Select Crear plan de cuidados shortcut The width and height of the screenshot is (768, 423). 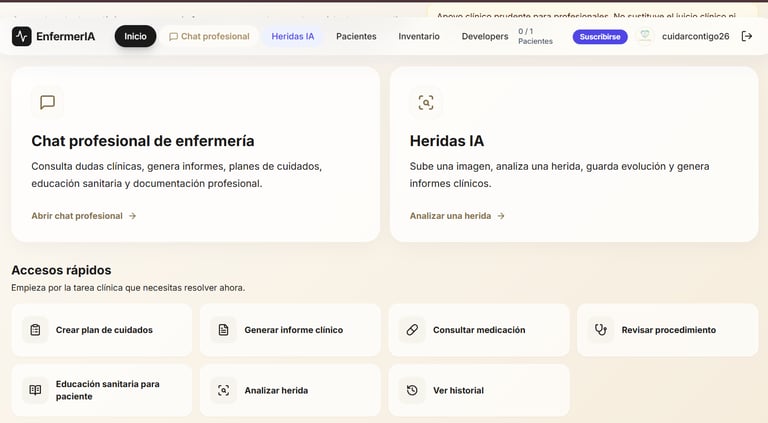pyautogui.click(x=102, y=330)
